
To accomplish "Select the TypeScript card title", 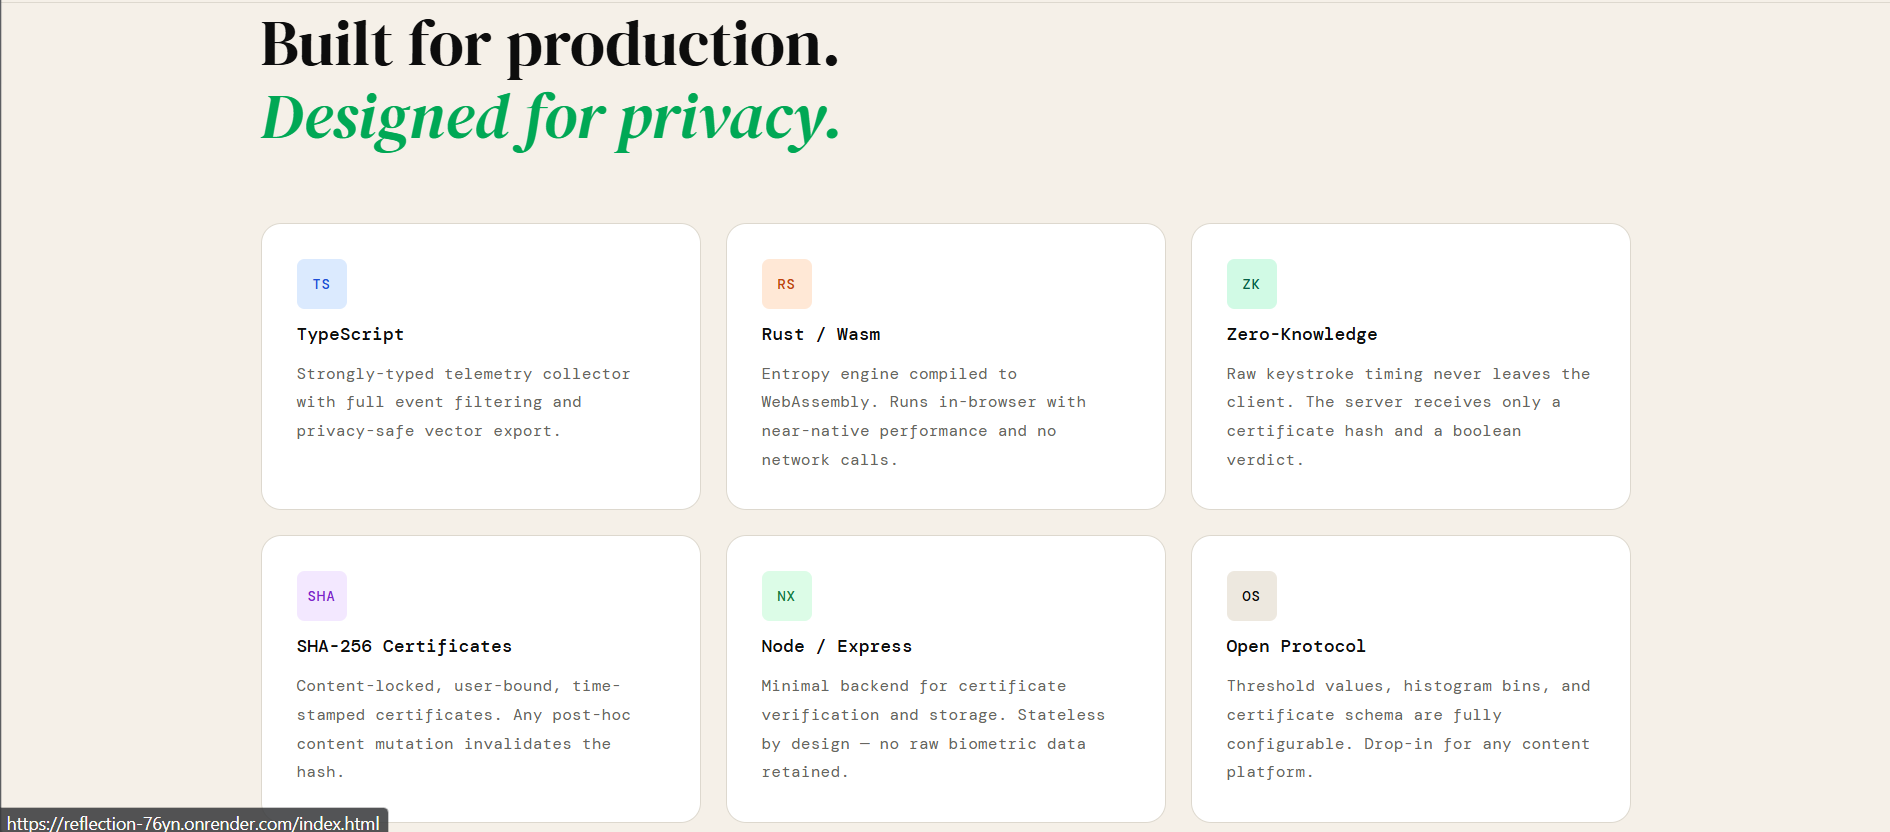I will (x=350, y=334).
